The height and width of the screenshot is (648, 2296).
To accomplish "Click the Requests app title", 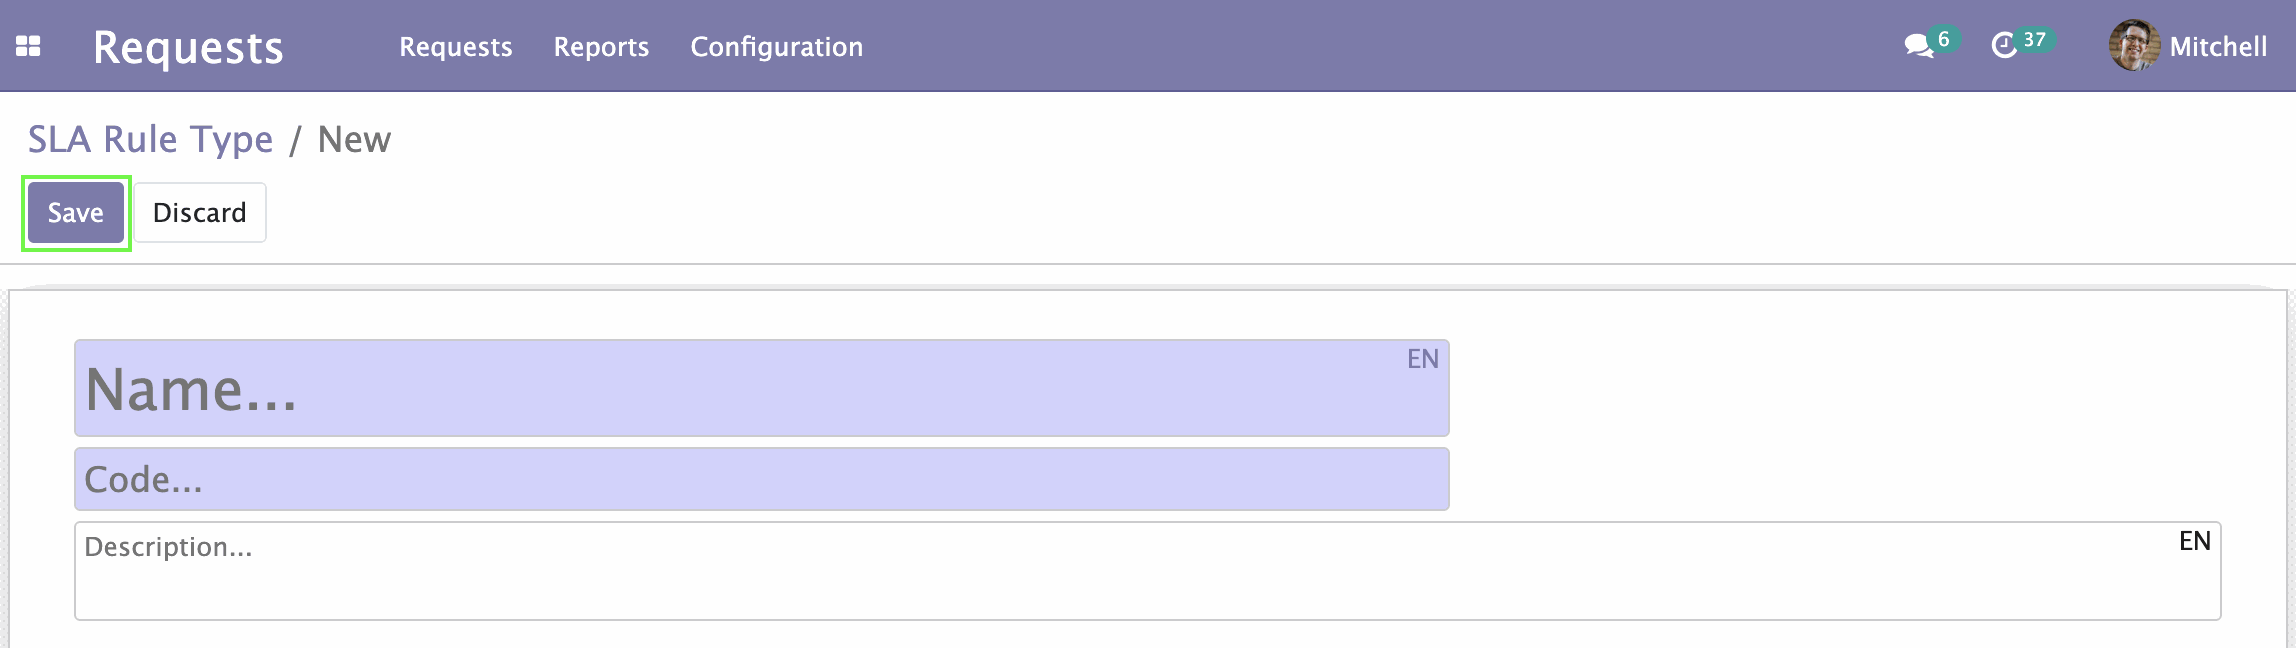I will click(188, 47).
